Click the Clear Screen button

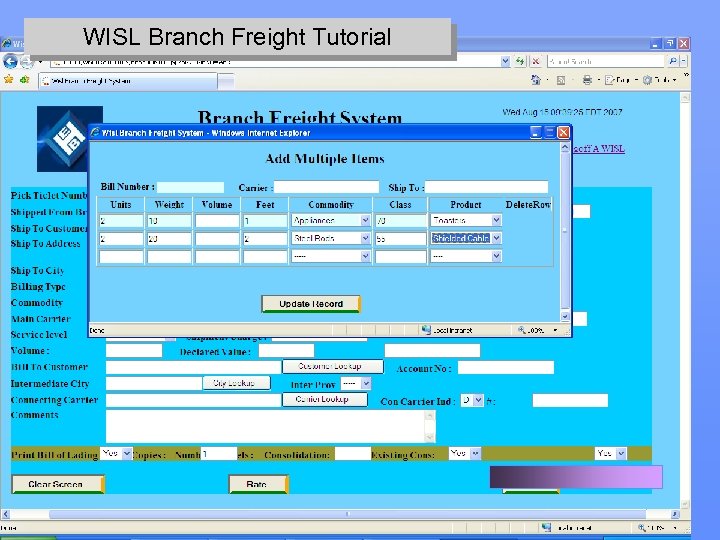click(58, 484)
